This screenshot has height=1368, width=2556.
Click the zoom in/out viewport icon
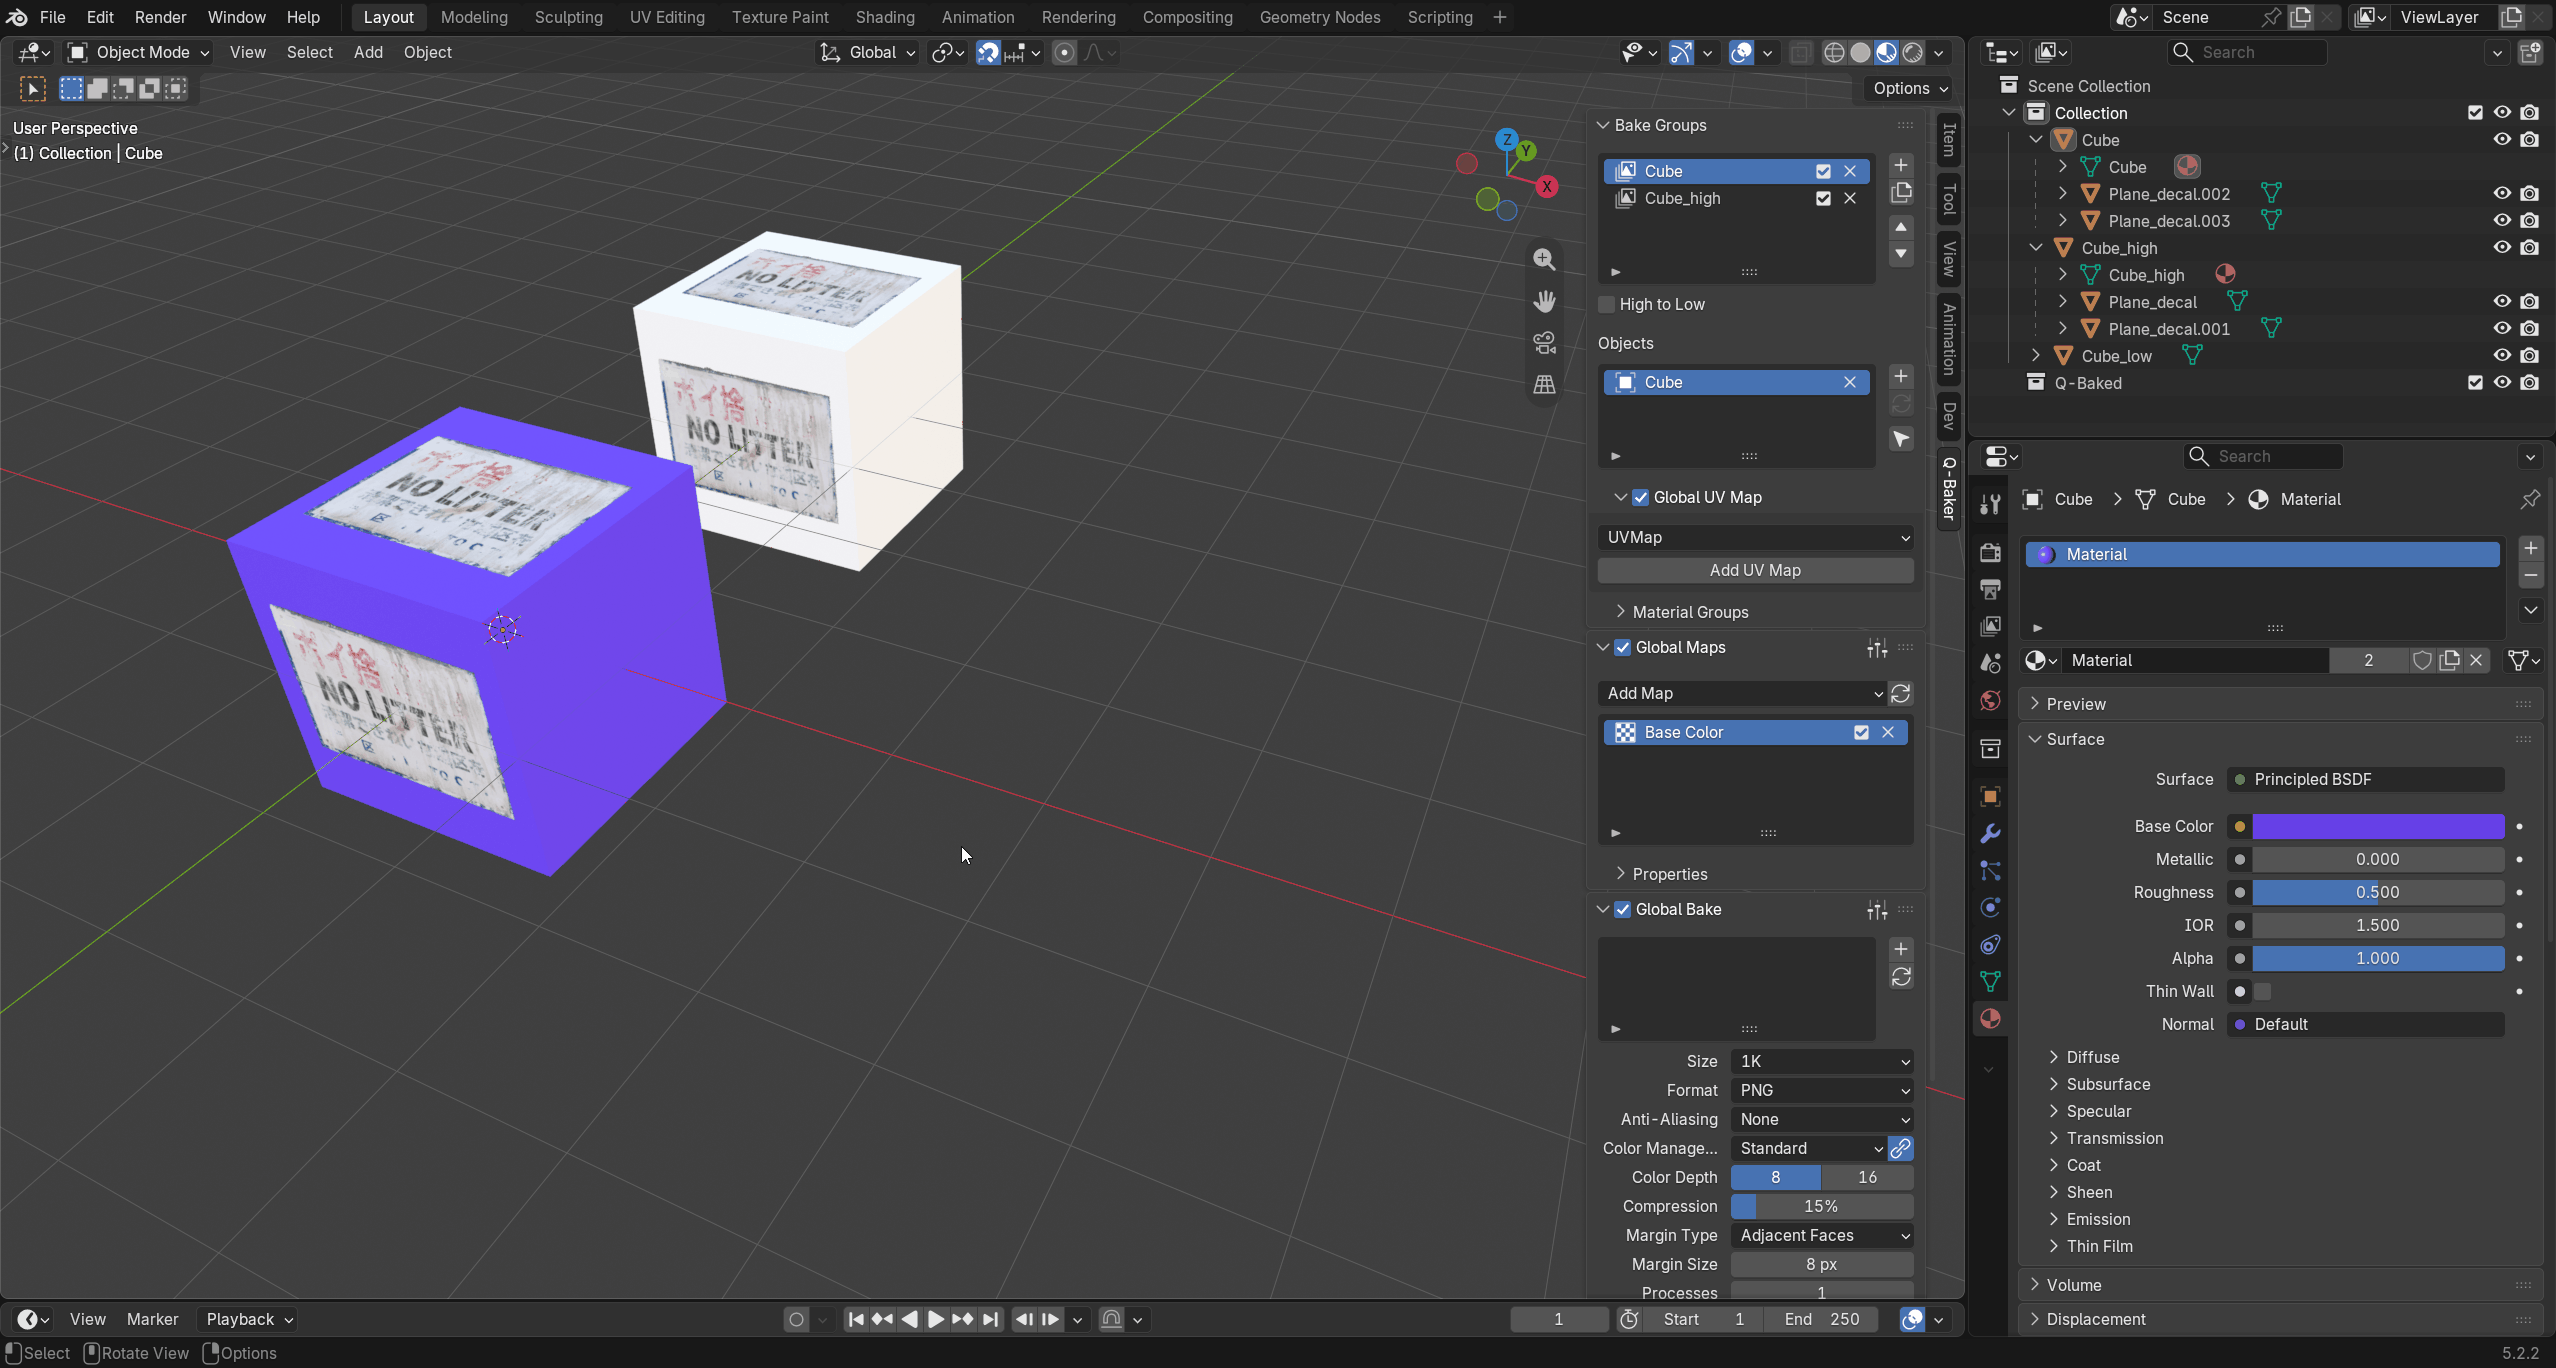[1544, 259]
